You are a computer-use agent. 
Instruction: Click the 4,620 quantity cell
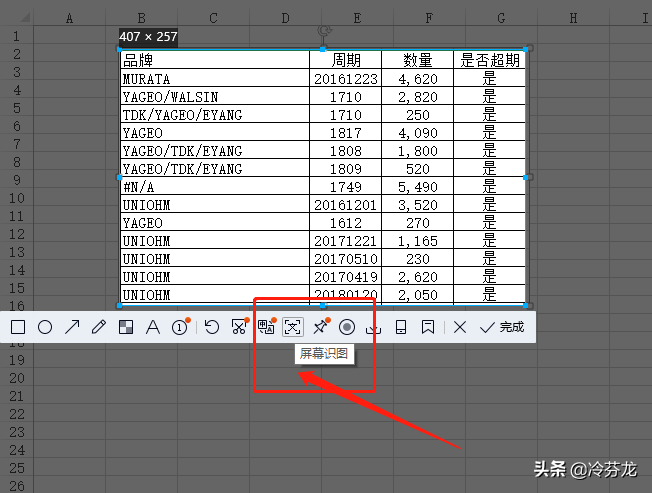point(417,79)
